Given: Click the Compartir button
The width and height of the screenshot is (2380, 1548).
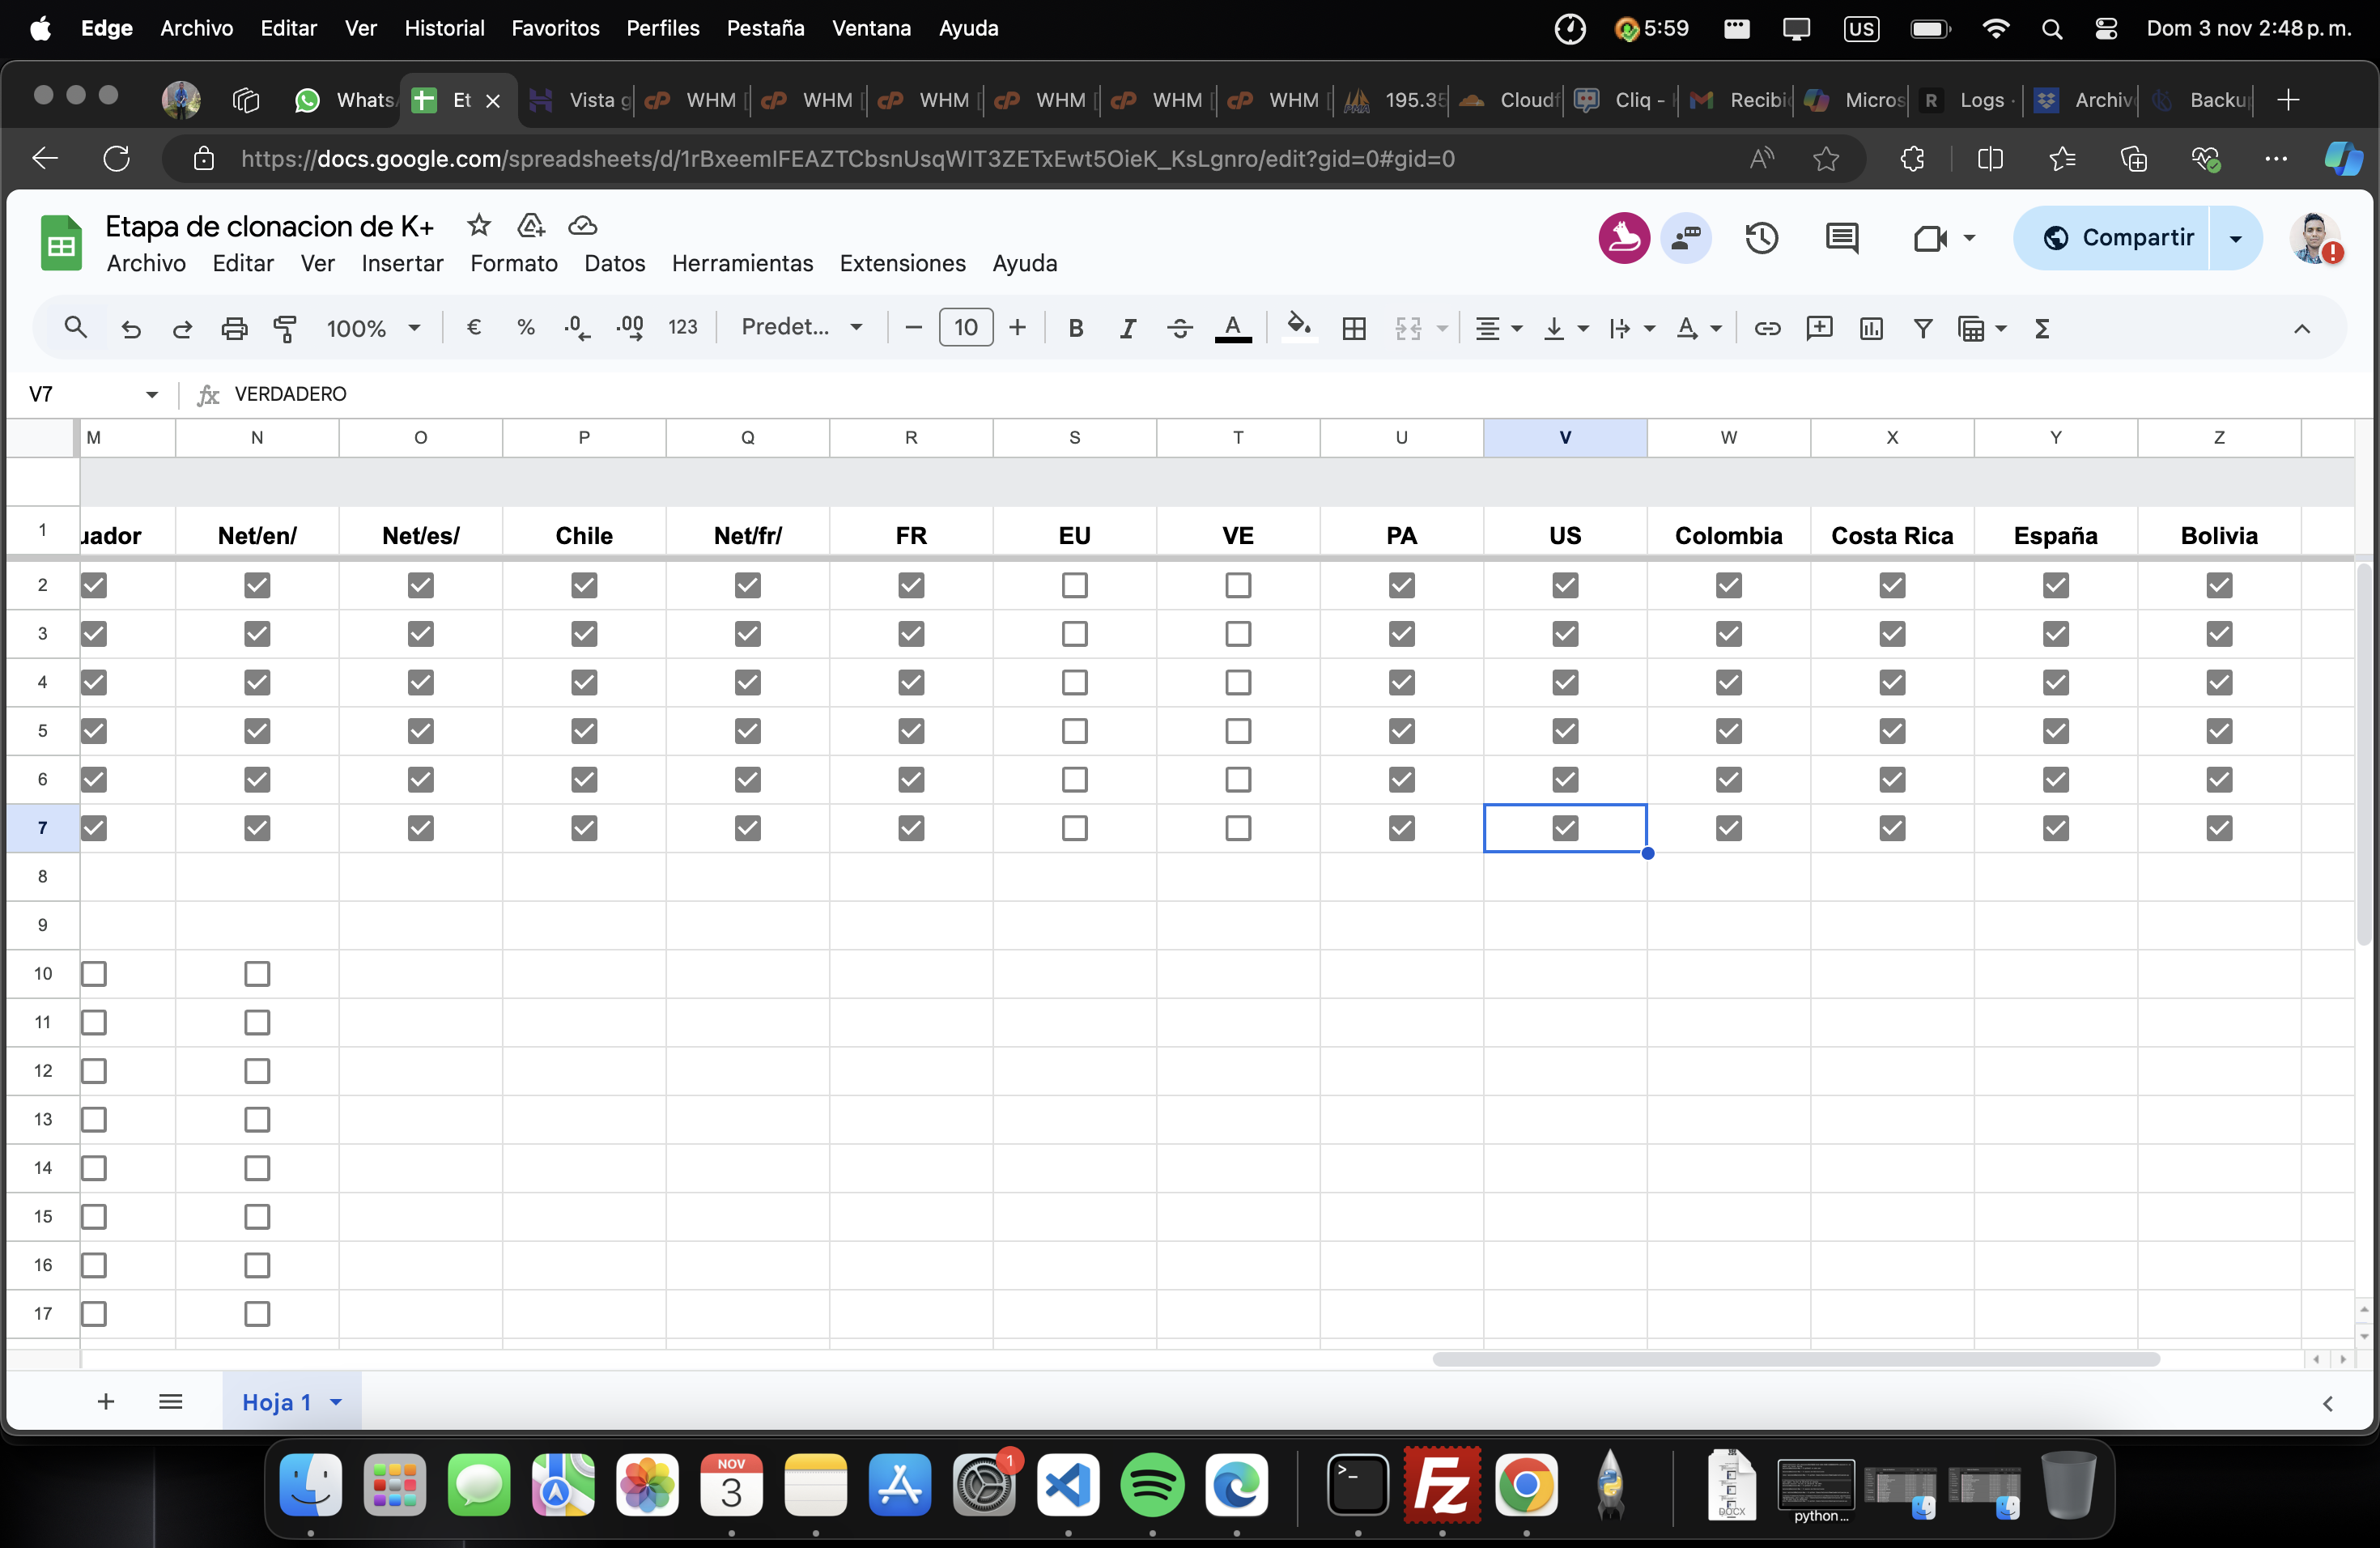Looking at the screenshot, I should pos(2111,238).
